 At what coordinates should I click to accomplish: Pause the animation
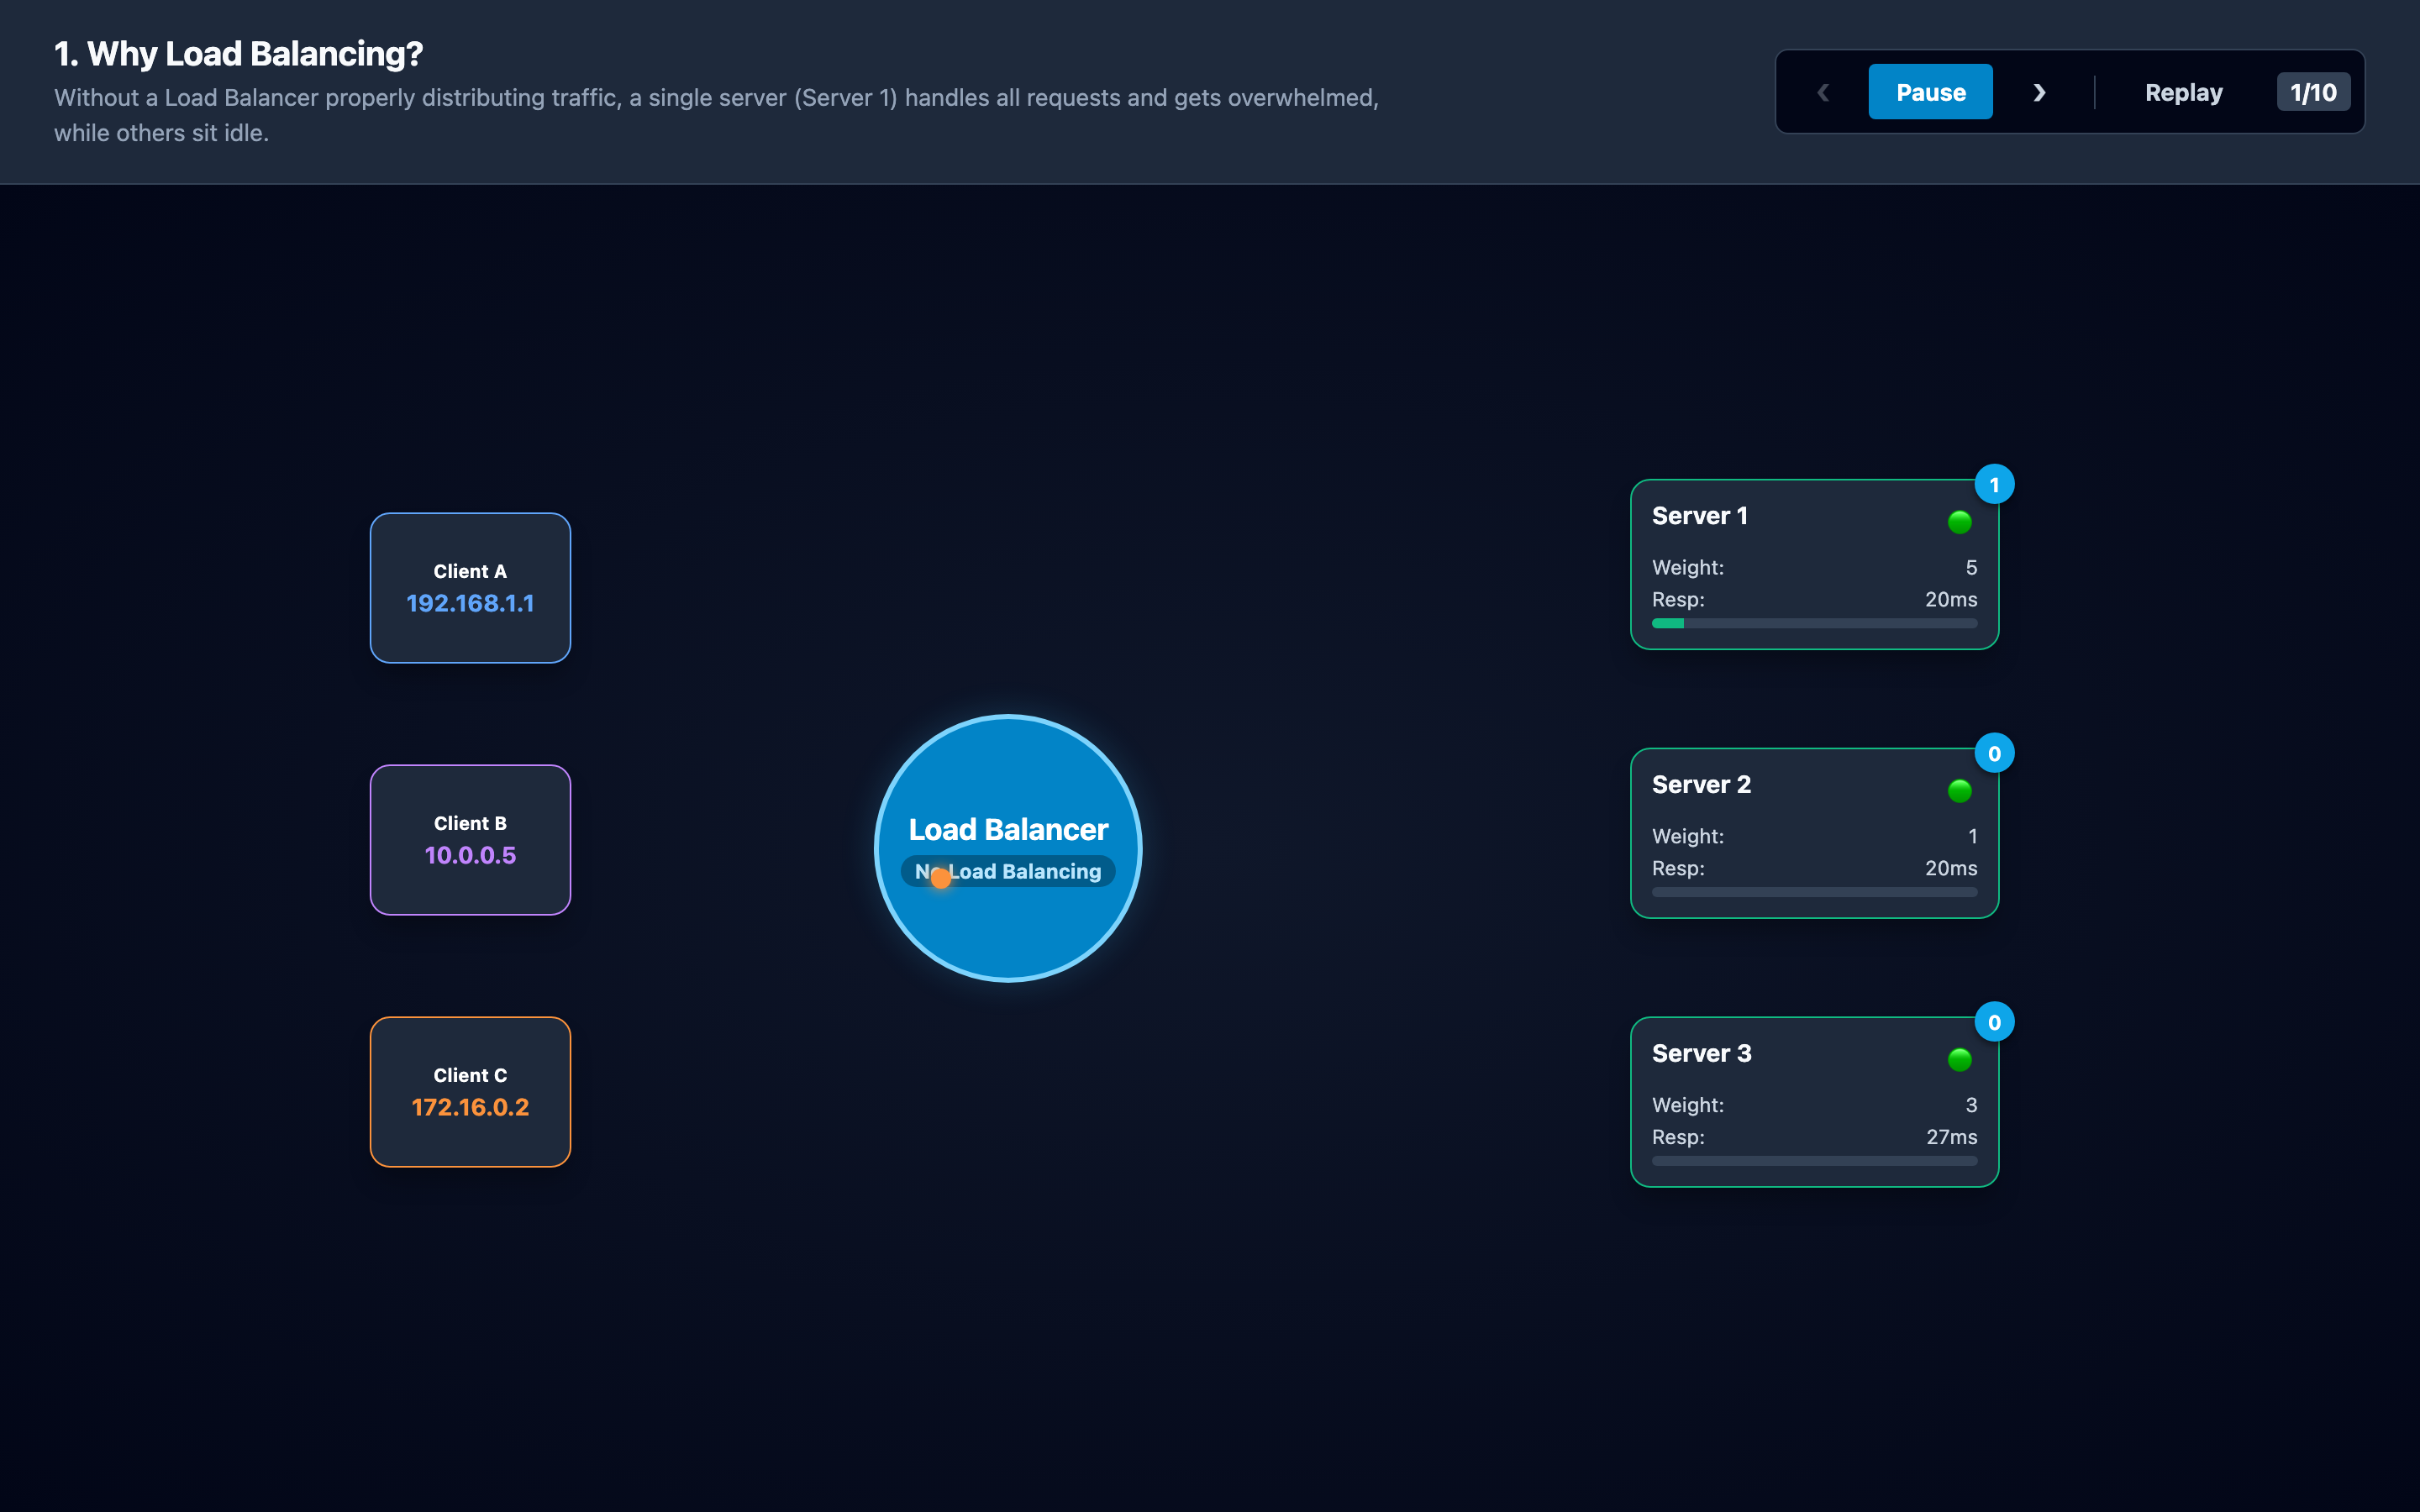coord(1930,92)
